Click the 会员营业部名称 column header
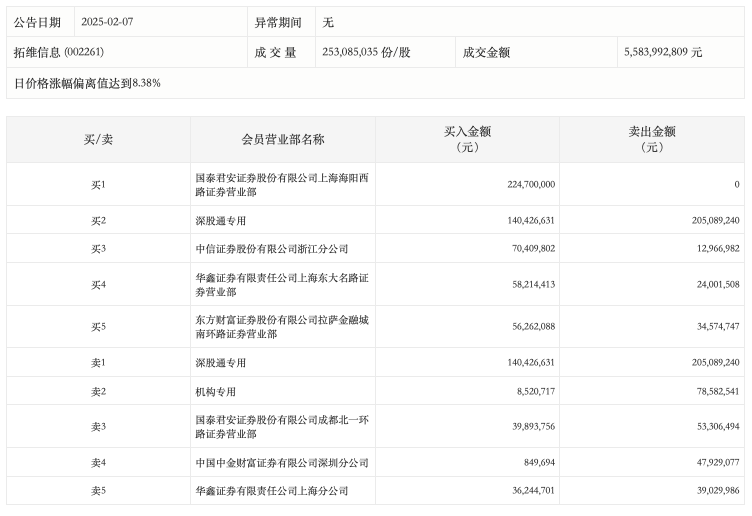The width and height of the screenshot is (752, 516). [x=282, y=139]
